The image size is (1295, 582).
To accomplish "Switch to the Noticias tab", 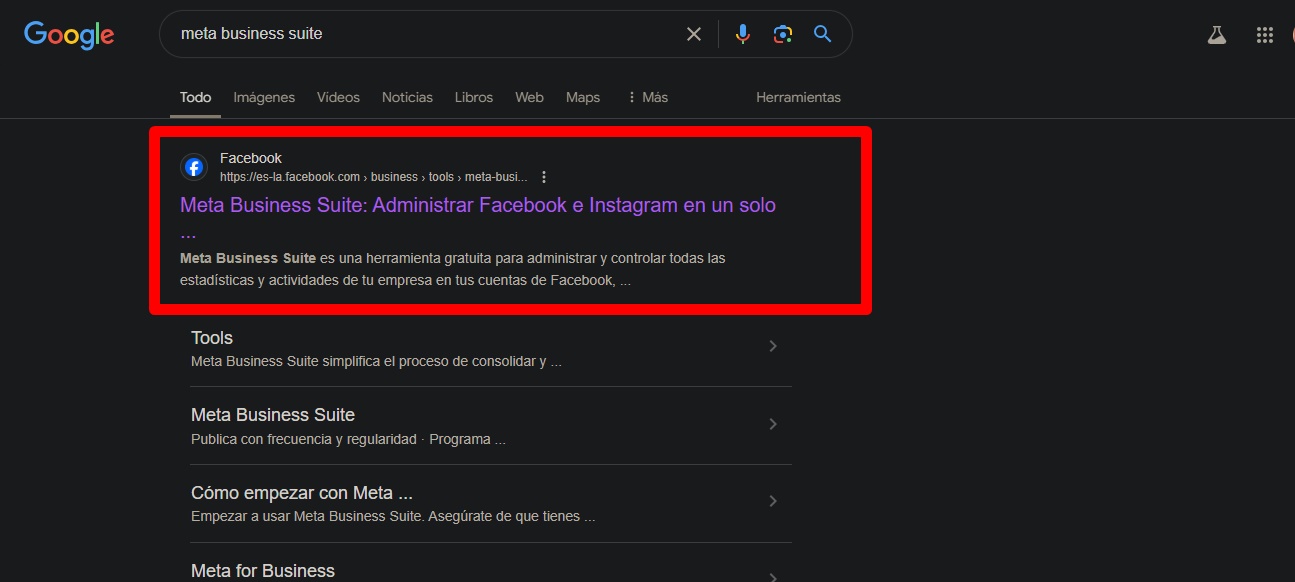I will click(407, 97).
